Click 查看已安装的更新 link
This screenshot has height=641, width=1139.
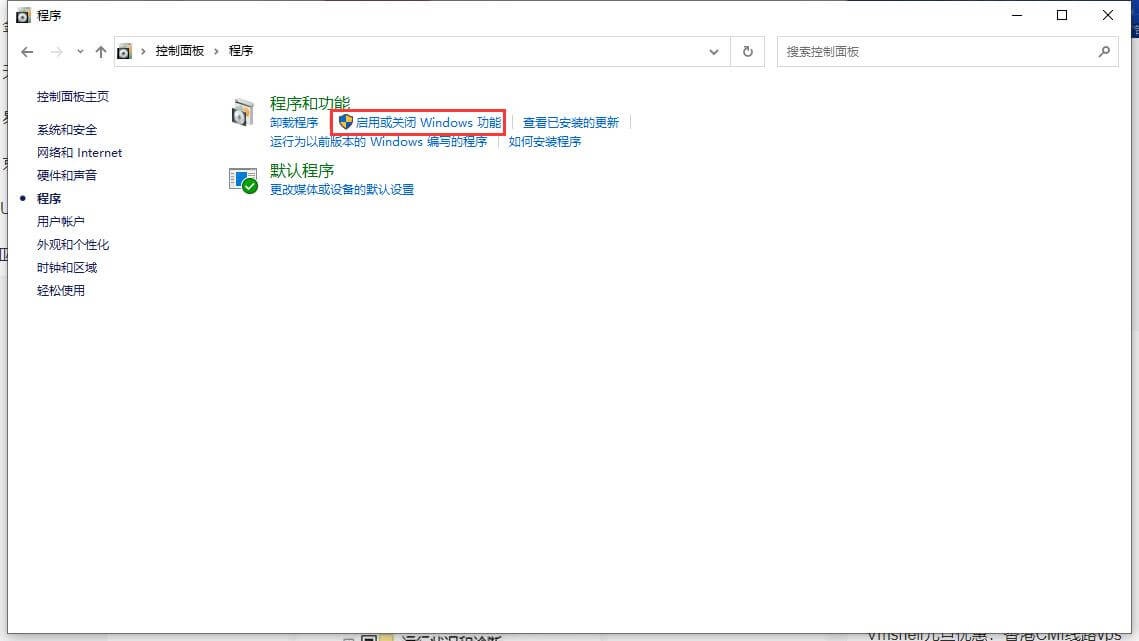571,123
